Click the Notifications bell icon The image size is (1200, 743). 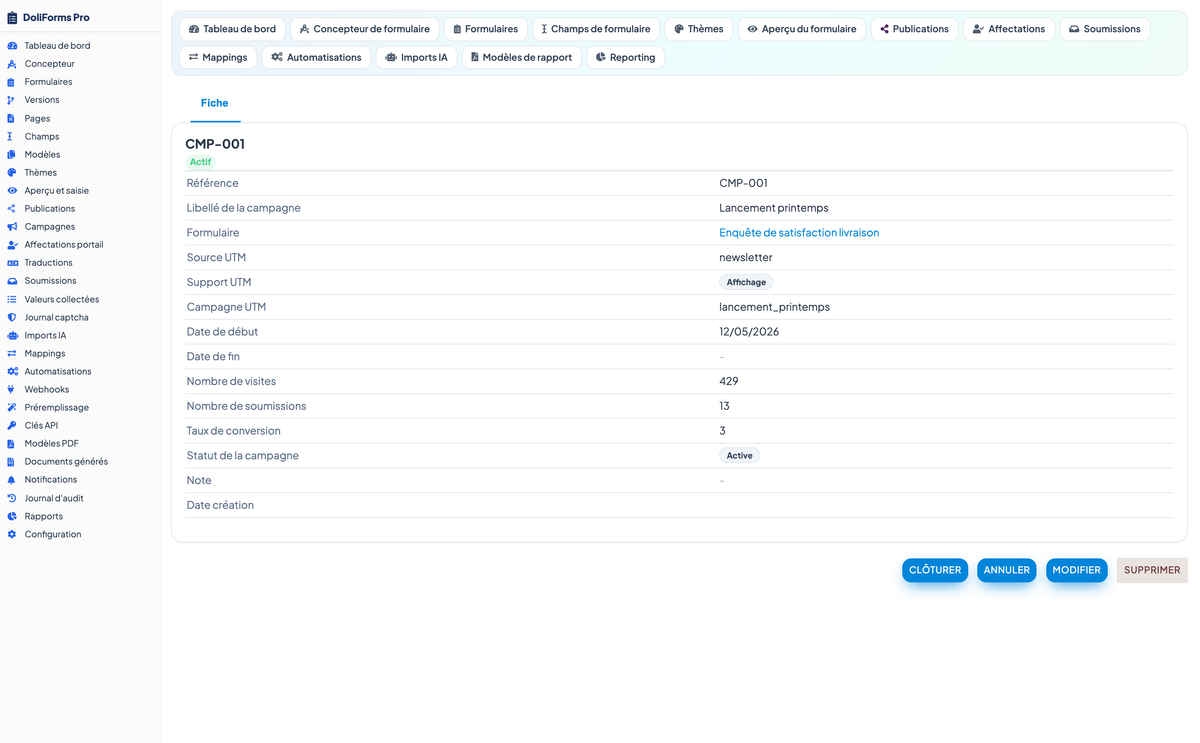(x=12, y=480)
